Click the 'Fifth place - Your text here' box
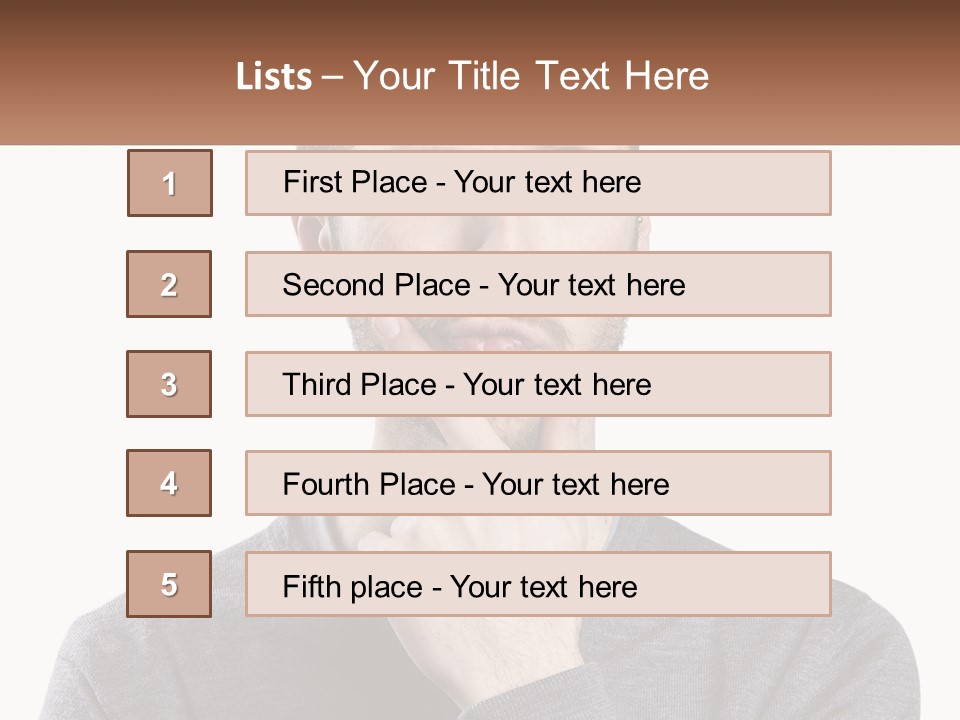This screenshot has width=960, height=720. tap(538, 584)
